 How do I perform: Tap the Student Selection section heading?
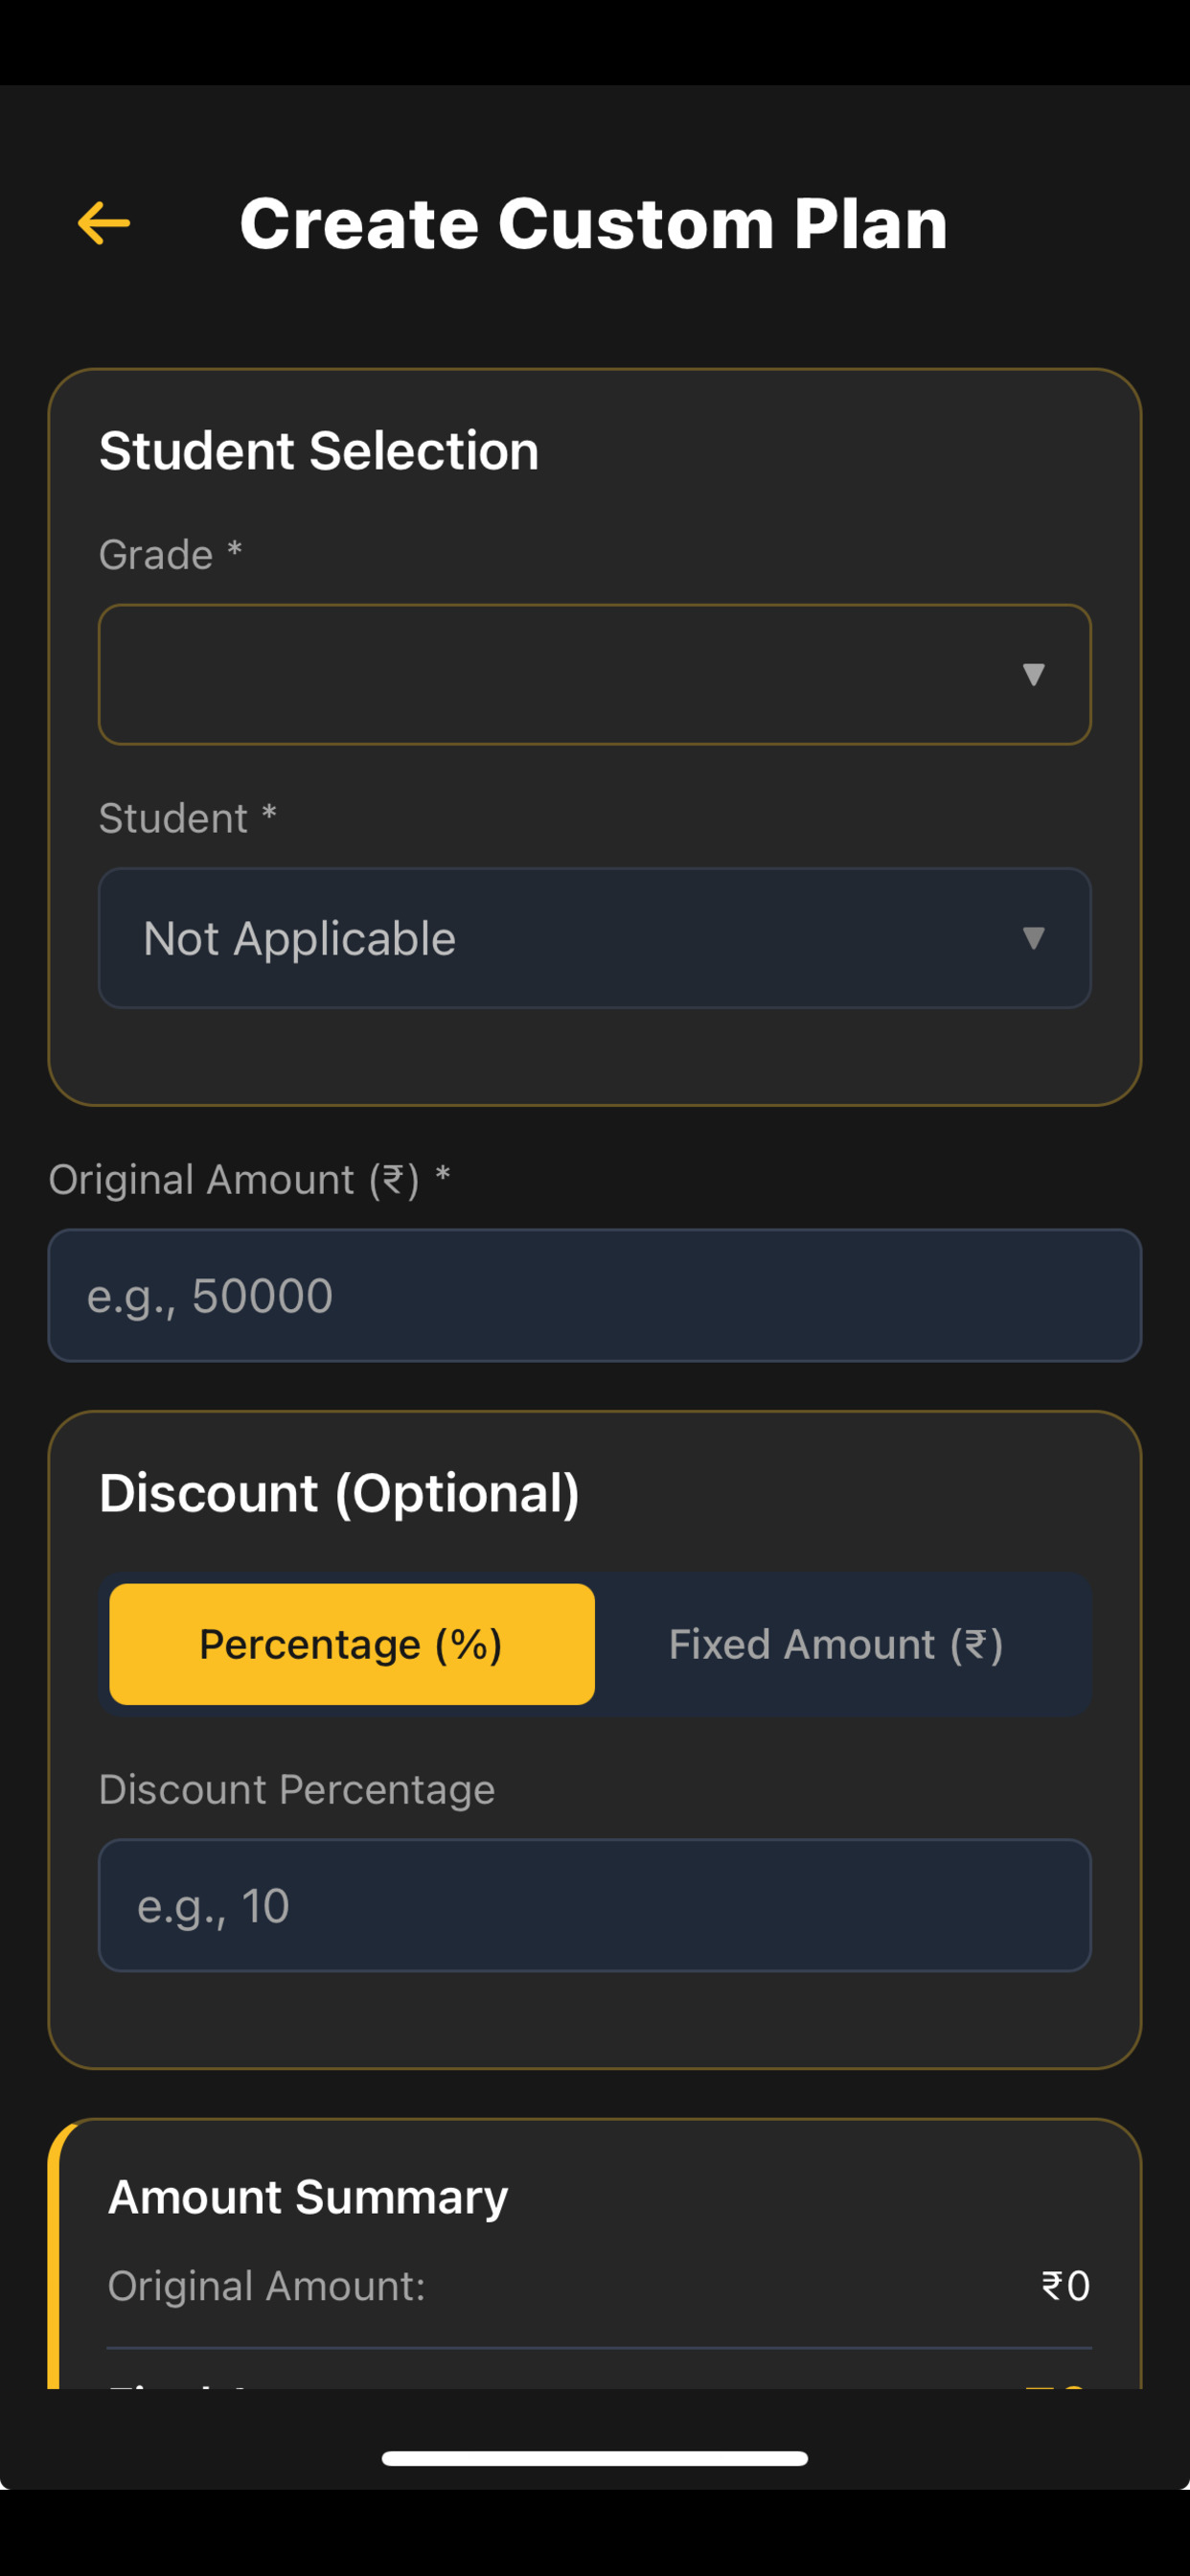(x=319, y=451)
